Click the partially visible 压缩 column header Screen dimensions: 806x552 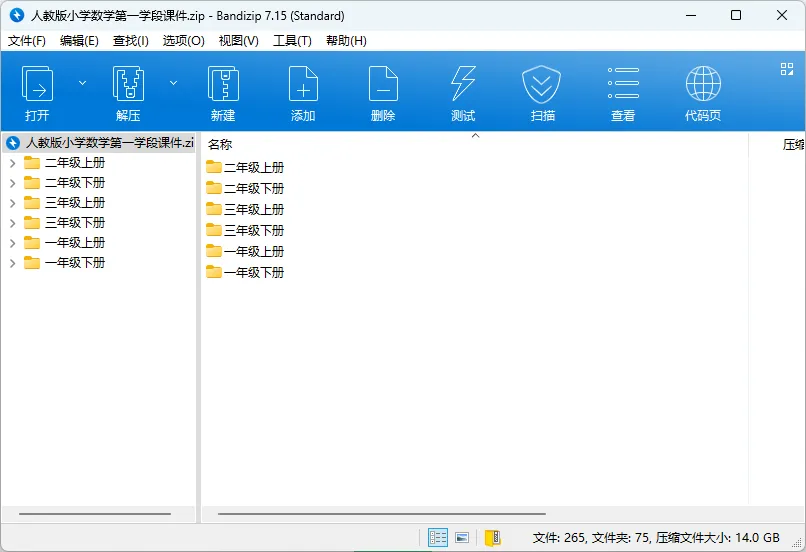793,145
